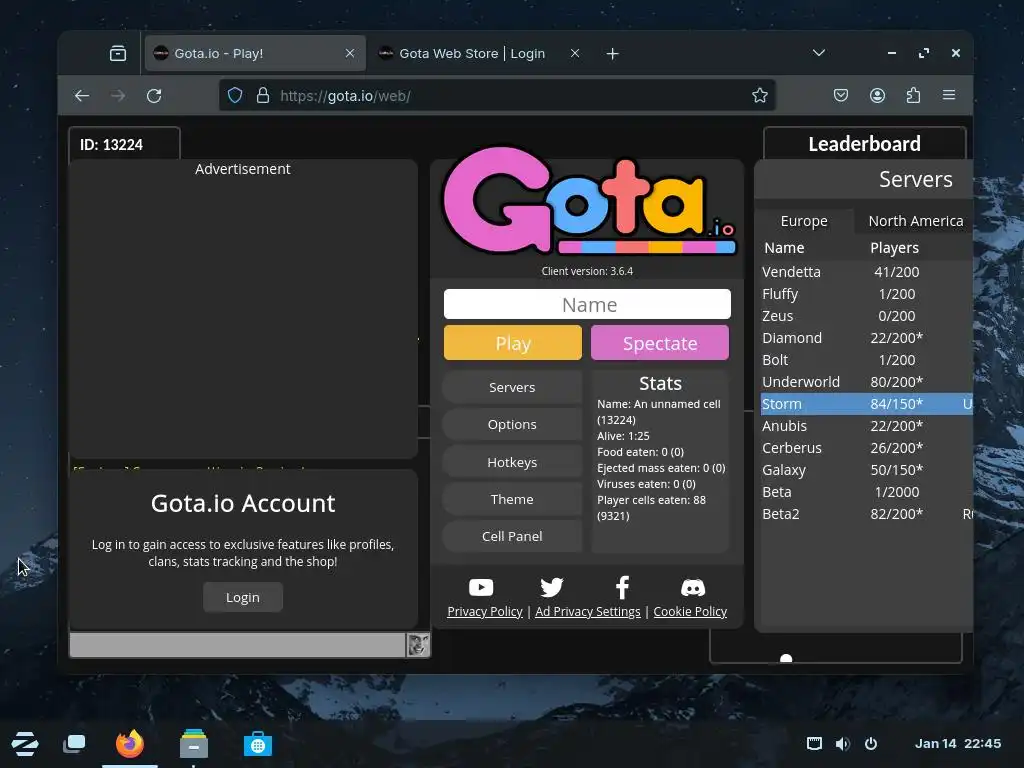
Task: Bookmark this page with the star icon
Action: 760,96
